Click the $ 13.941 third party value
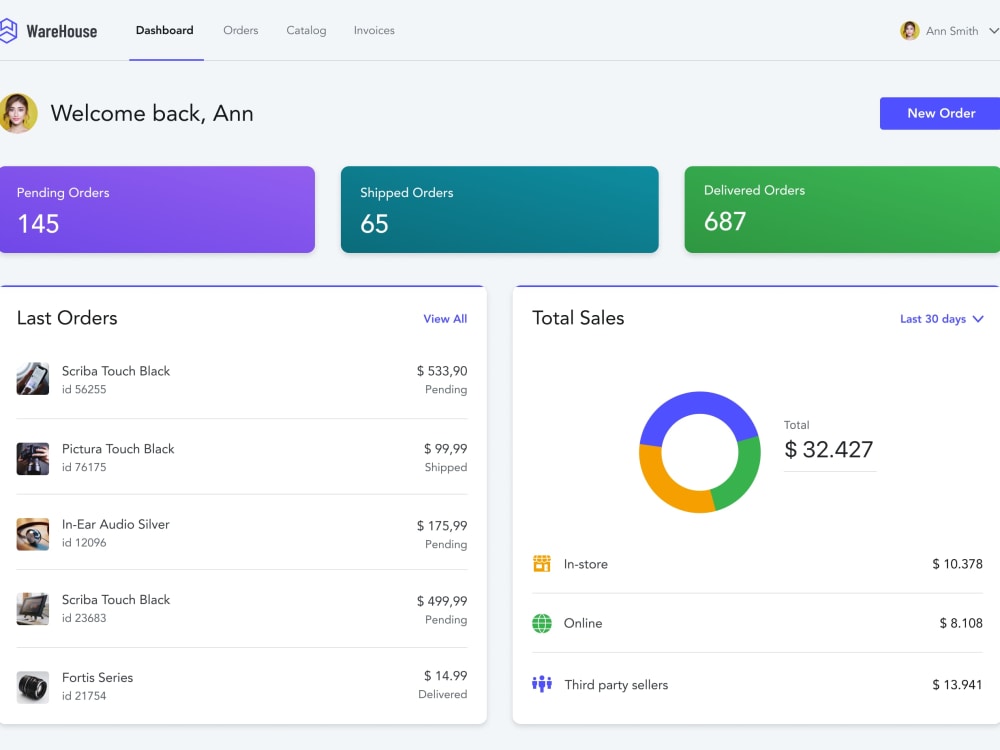Screen dimensions: 1000x750 coord(957,685)
